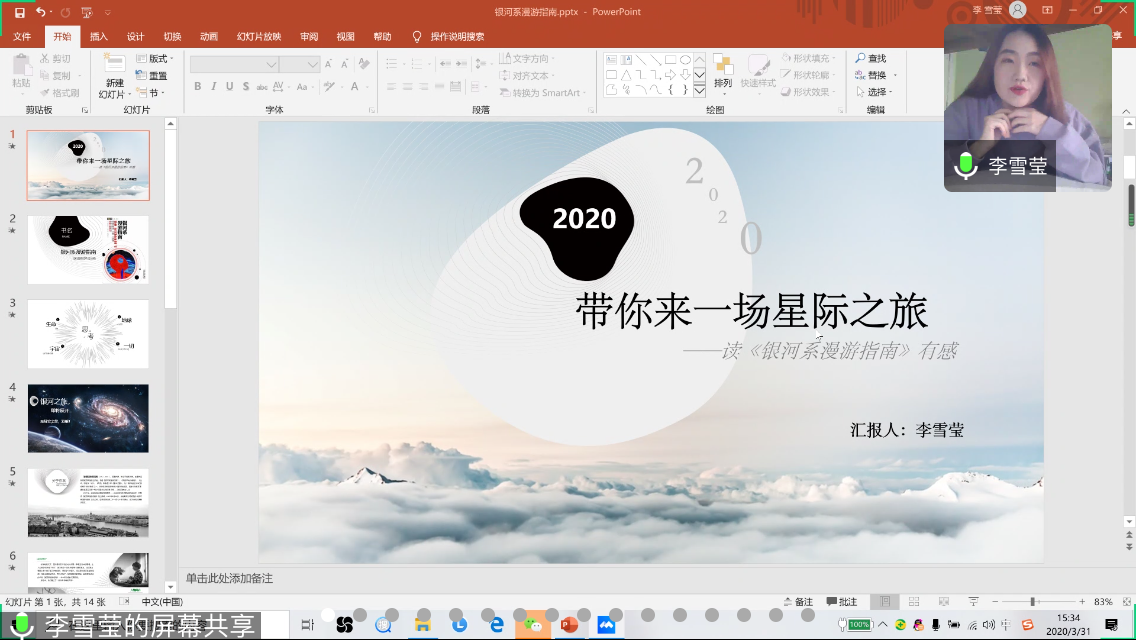Expand the shapes gallery more arrow
This screenshot has height=640, width=1136.
(x=699, y=91)
